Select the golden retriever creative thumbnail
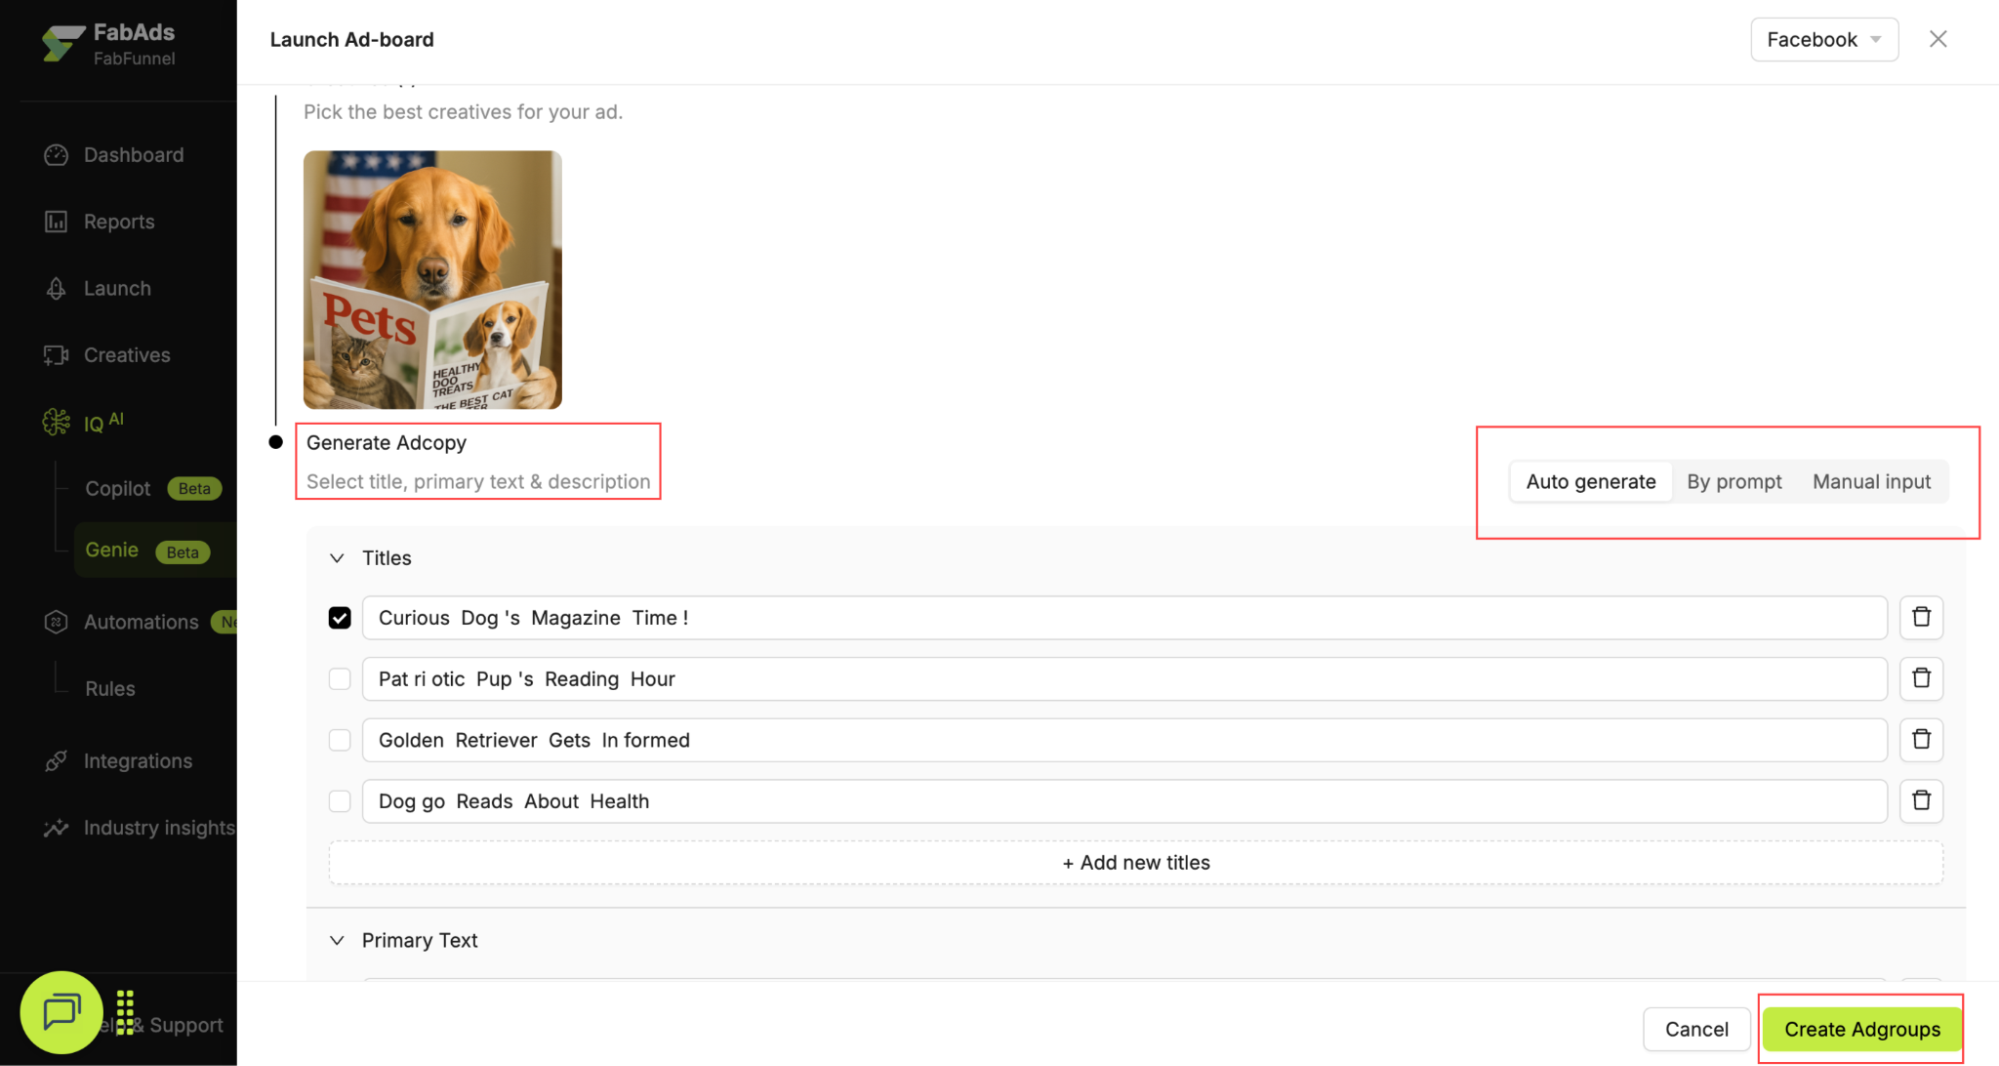 click(x=432, y=280)
